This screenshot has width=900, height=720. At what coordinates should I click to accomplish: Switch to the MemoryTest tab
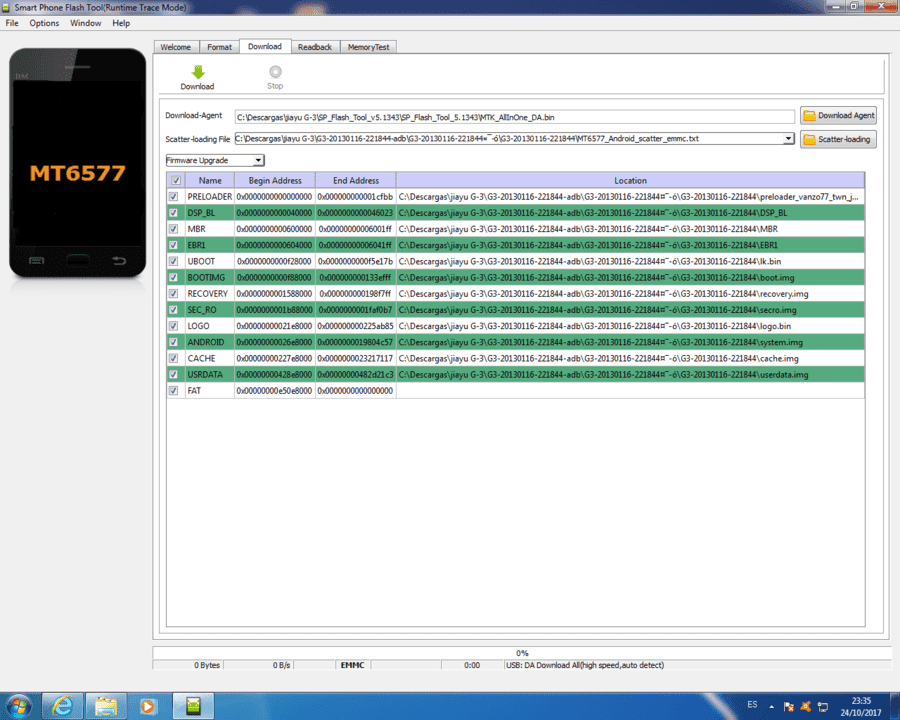368,47
